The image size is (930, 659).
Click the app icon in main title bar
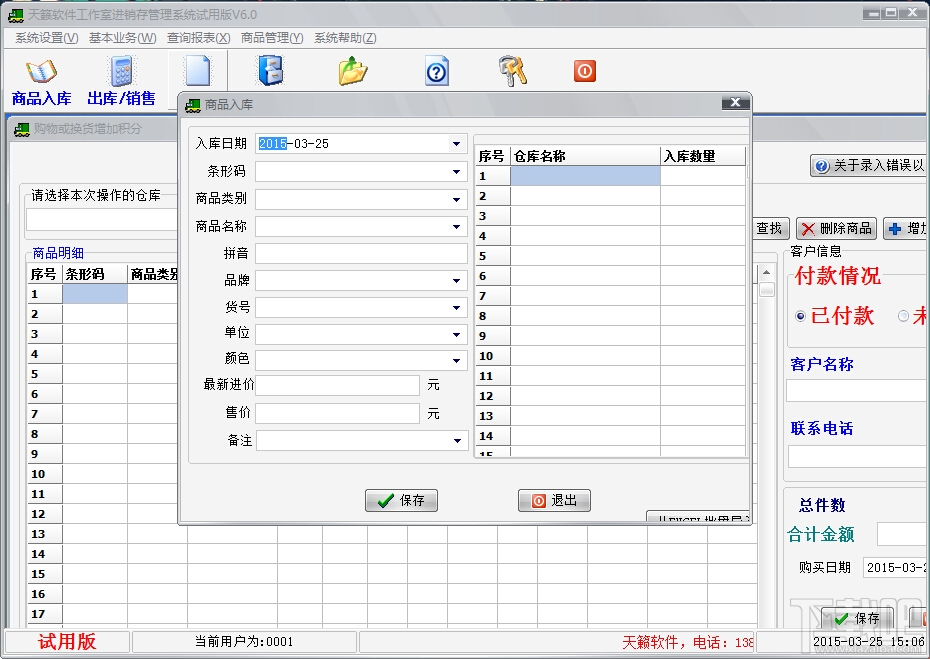15,15
